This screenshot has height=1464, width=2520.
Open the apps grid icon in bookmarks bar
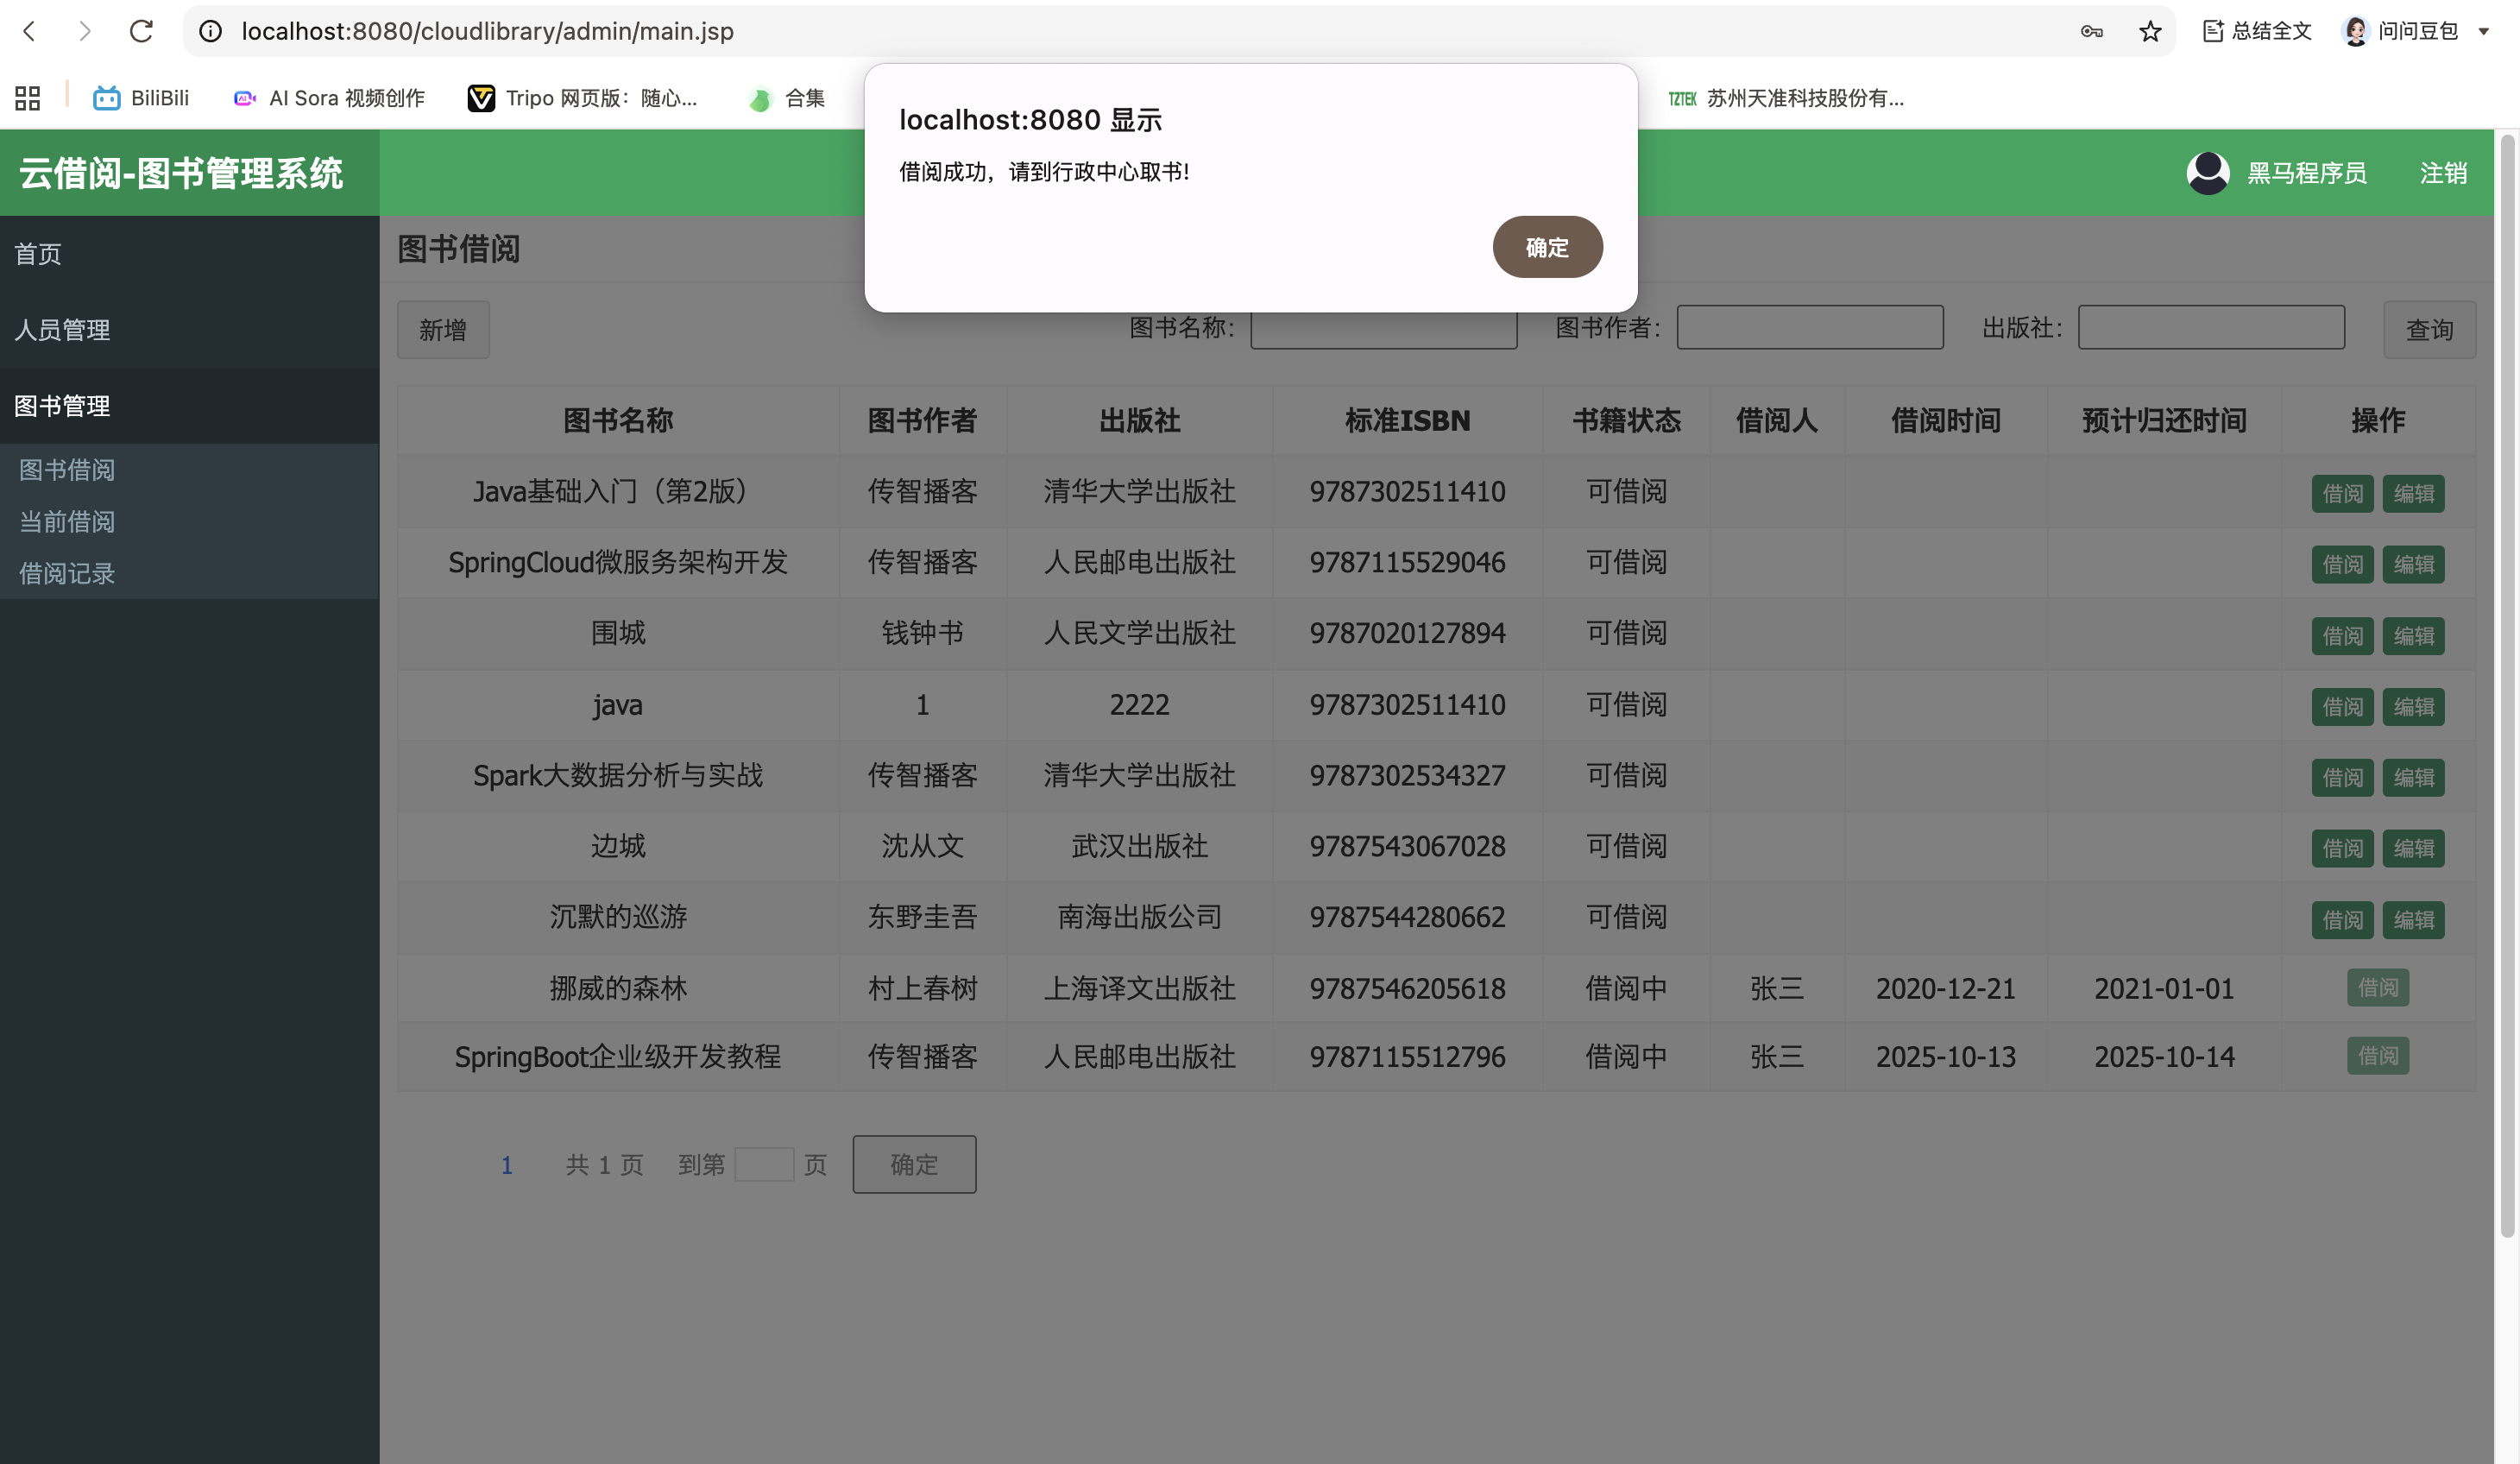tap(27, 98)
